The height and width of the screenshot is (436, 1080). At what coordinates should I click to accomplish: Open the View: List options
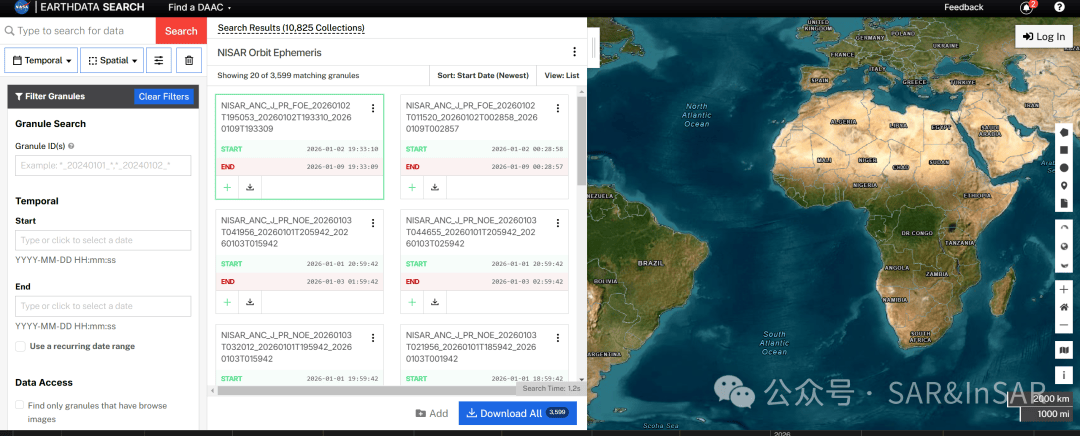click(561, 75)
